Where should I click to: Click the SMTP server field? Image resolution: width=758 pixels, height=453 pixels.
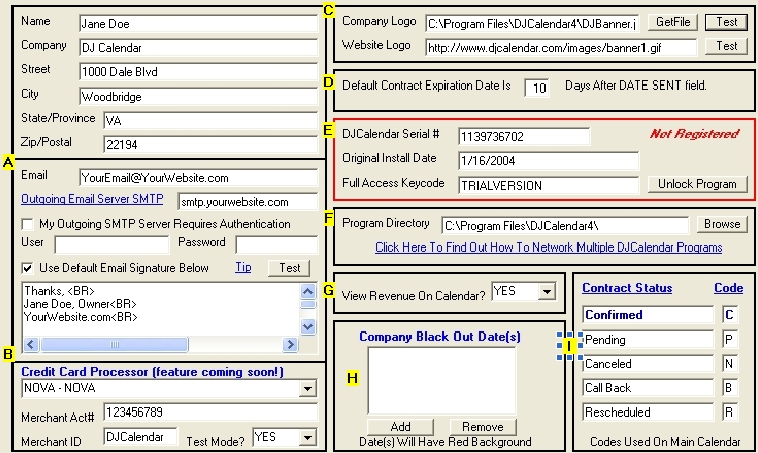[248, 202]
